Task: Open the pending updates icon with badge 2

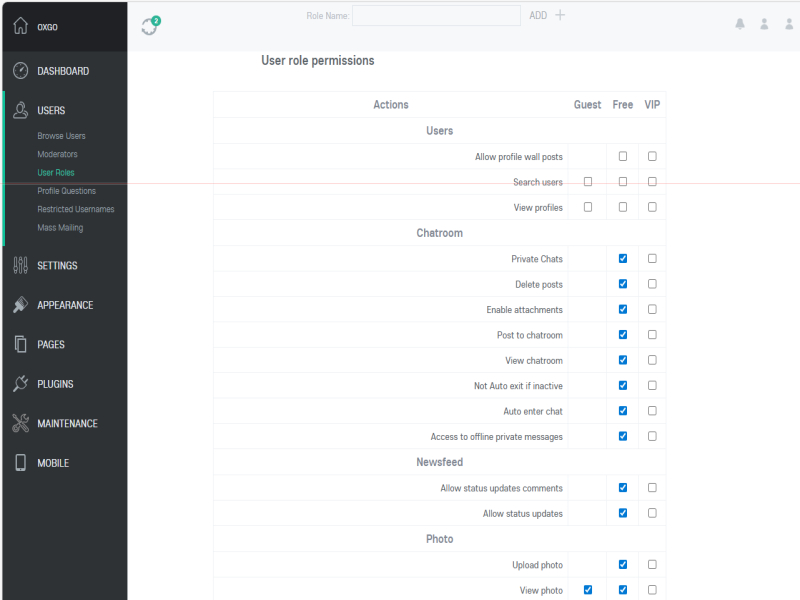Action: (x=150, y=26)
